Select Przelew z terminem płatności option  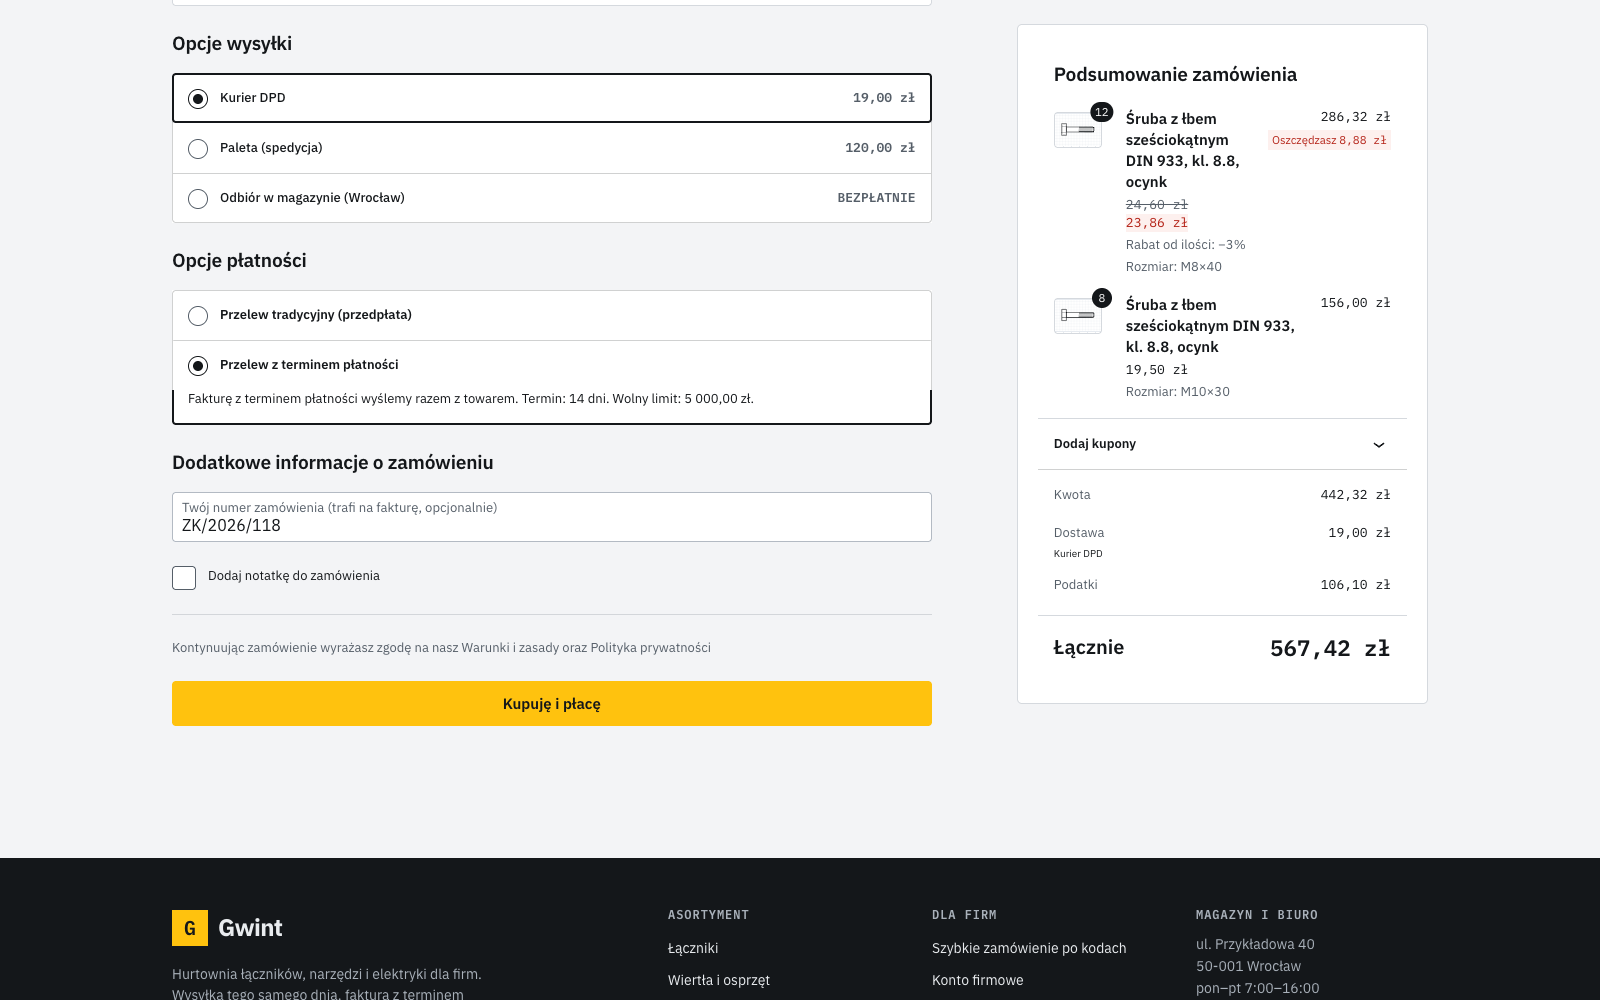(x=552, y=365)
